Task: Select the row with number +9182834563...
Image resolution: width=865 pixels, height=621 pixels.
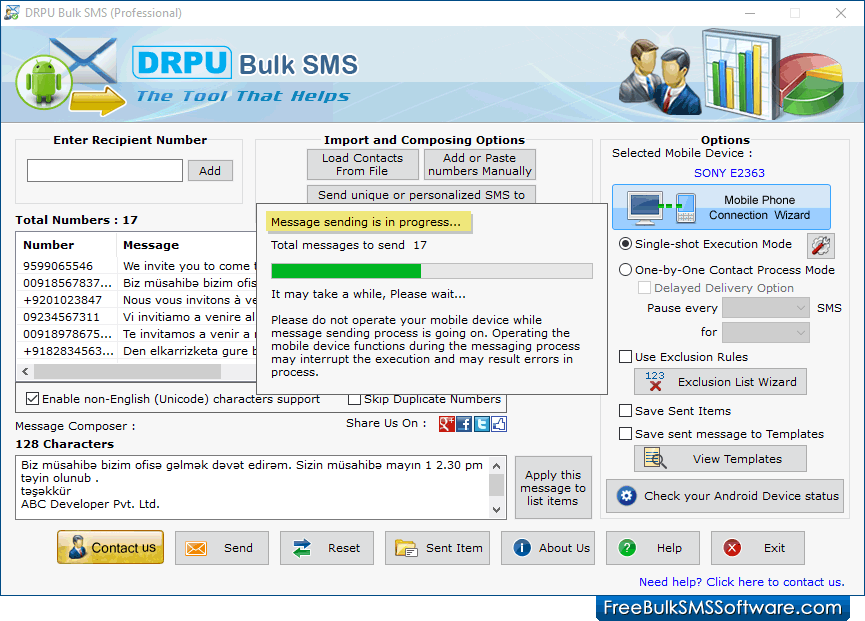Action: click(x=137, y=351)
